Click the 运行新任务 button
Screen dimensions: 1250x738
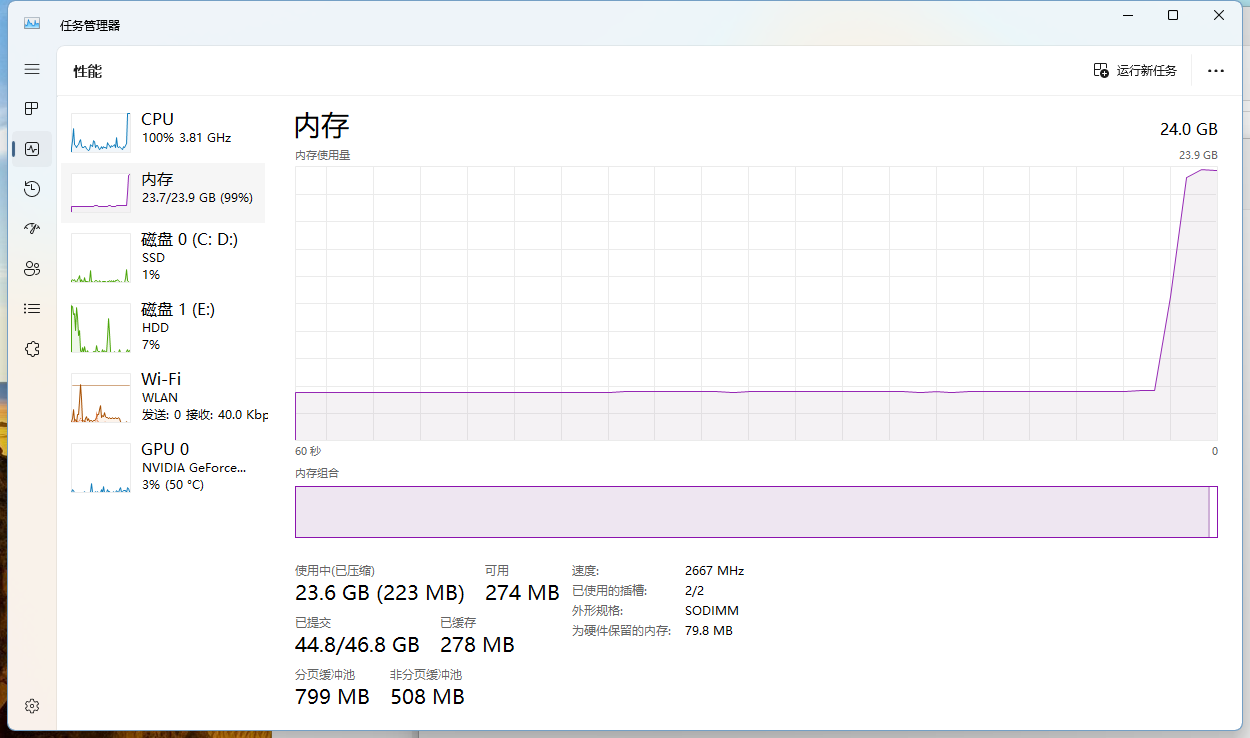coord(1135,70)
